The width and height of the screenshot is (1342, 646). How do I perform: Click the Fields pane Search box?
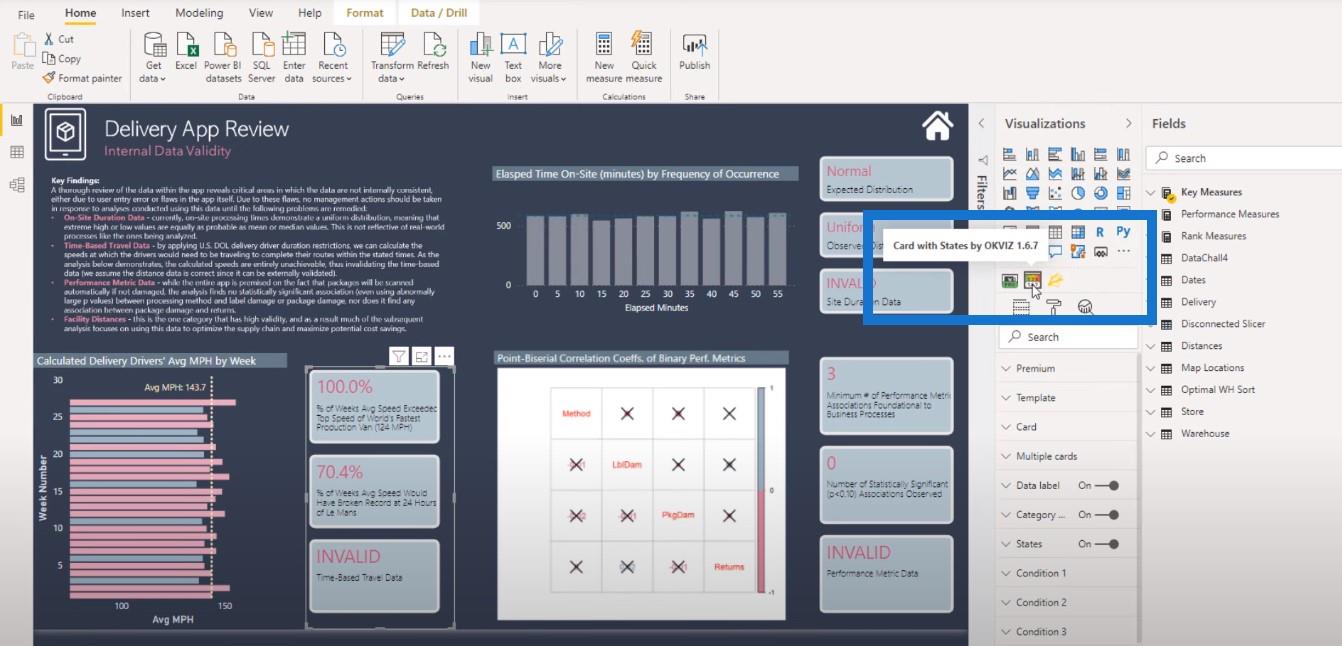click(x=1242, y=158)
